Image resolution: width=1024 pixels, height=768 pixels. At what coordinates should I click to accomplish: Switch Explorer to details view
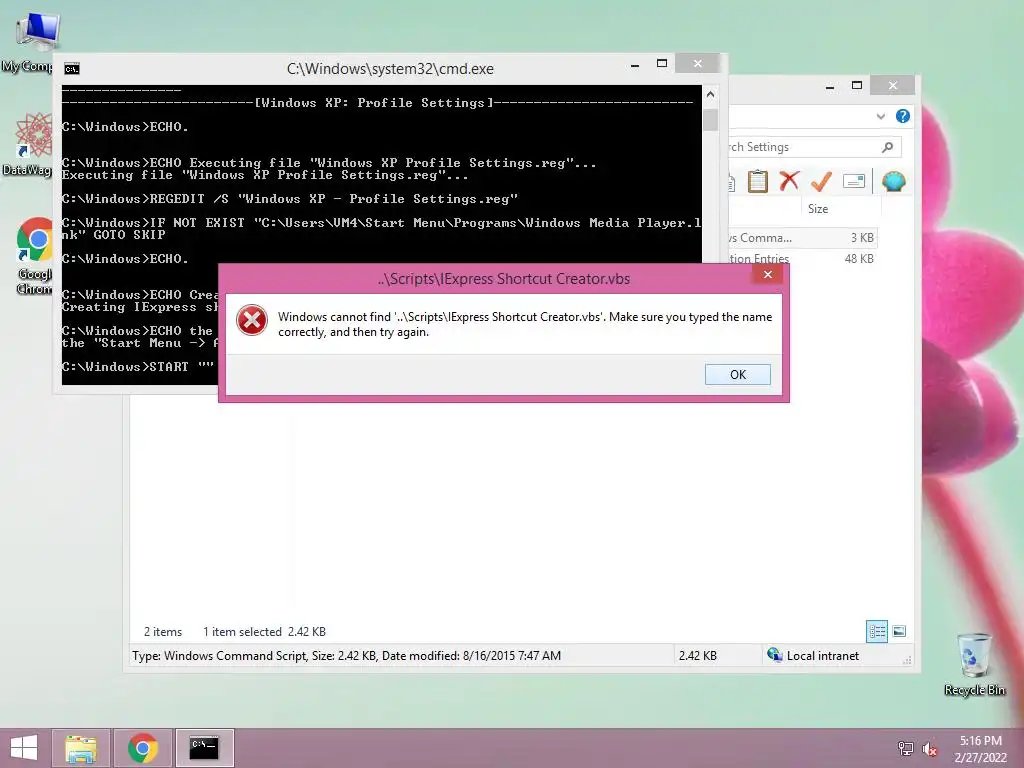(876, 631)
